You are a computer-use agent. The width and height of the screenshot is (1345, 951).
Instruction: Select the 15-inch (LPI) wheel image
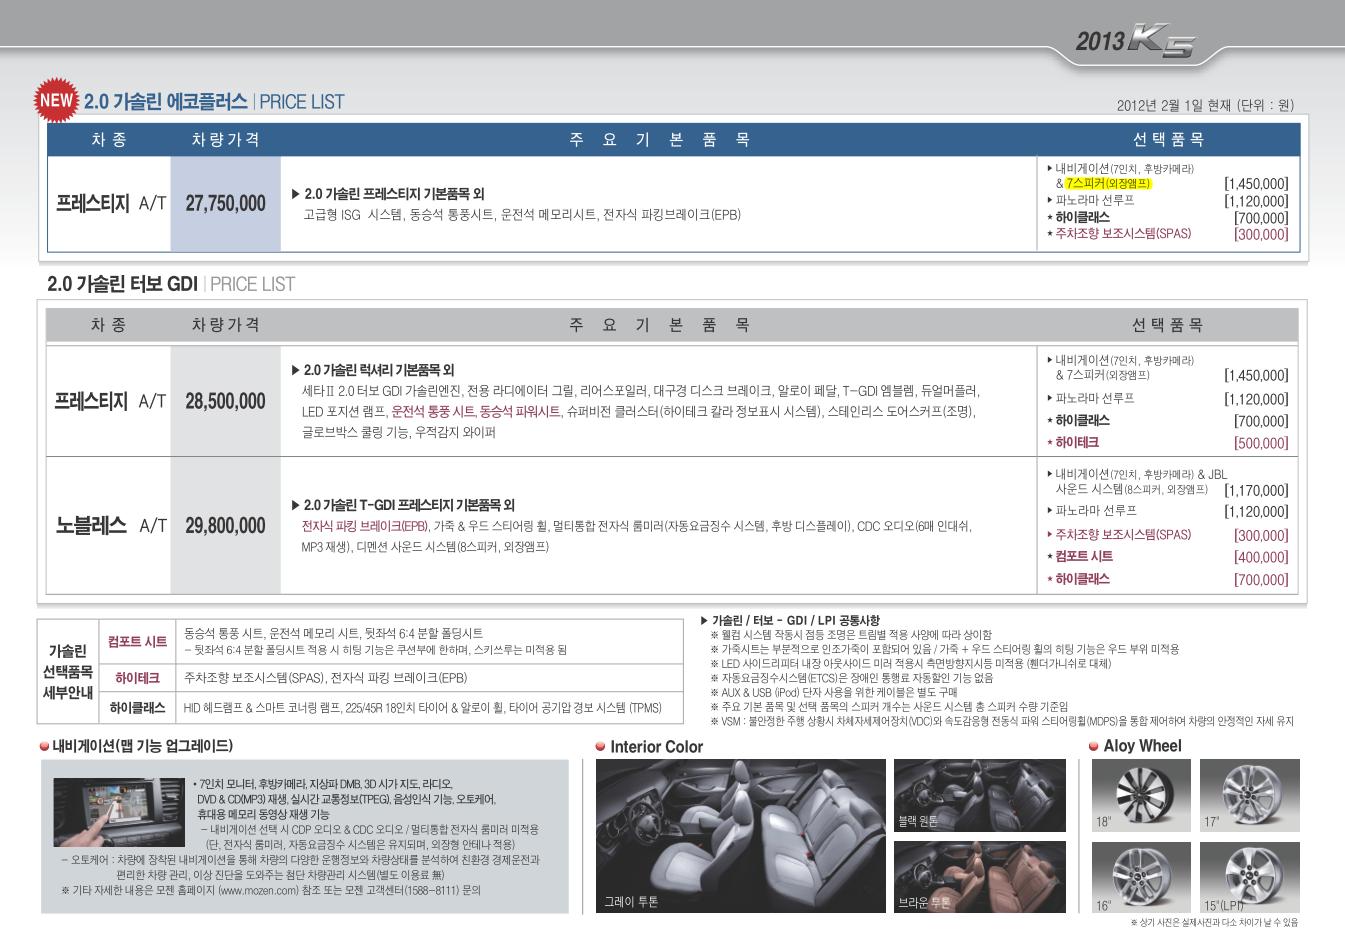pos(1249,877)
